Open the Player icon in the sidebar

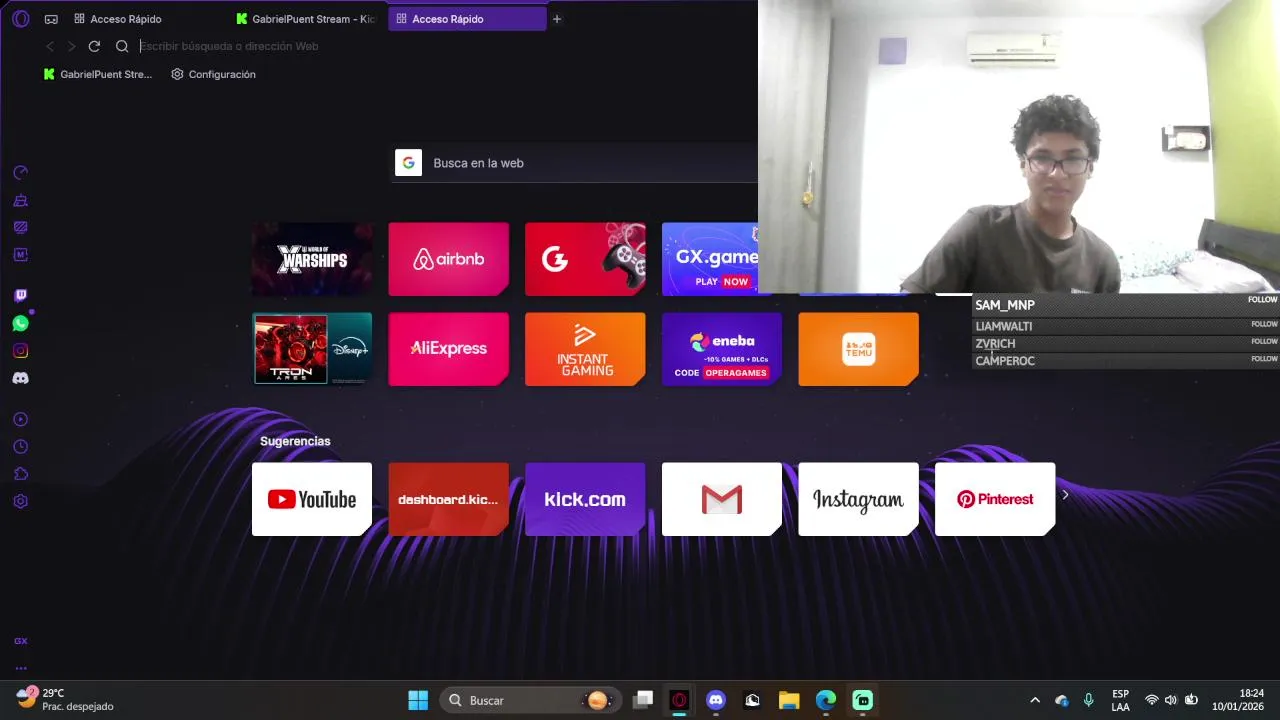coord(20,419)
